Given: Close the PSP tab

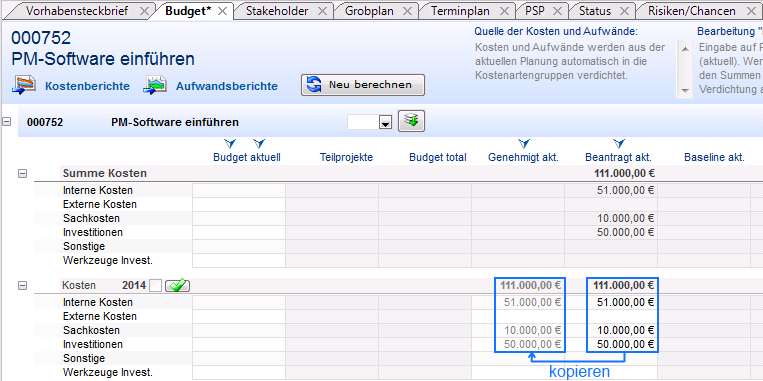Looking at the screenshot, I should 558,11.
